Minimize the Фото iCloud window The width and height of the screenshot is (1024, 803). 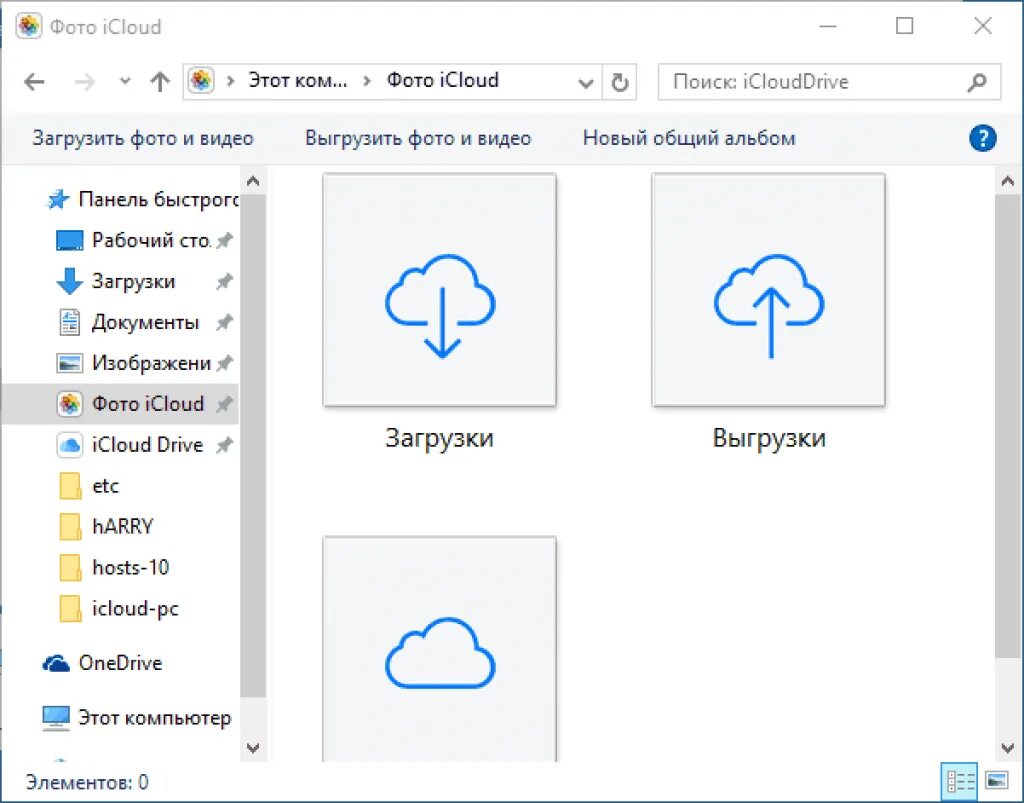coord(828,26)
